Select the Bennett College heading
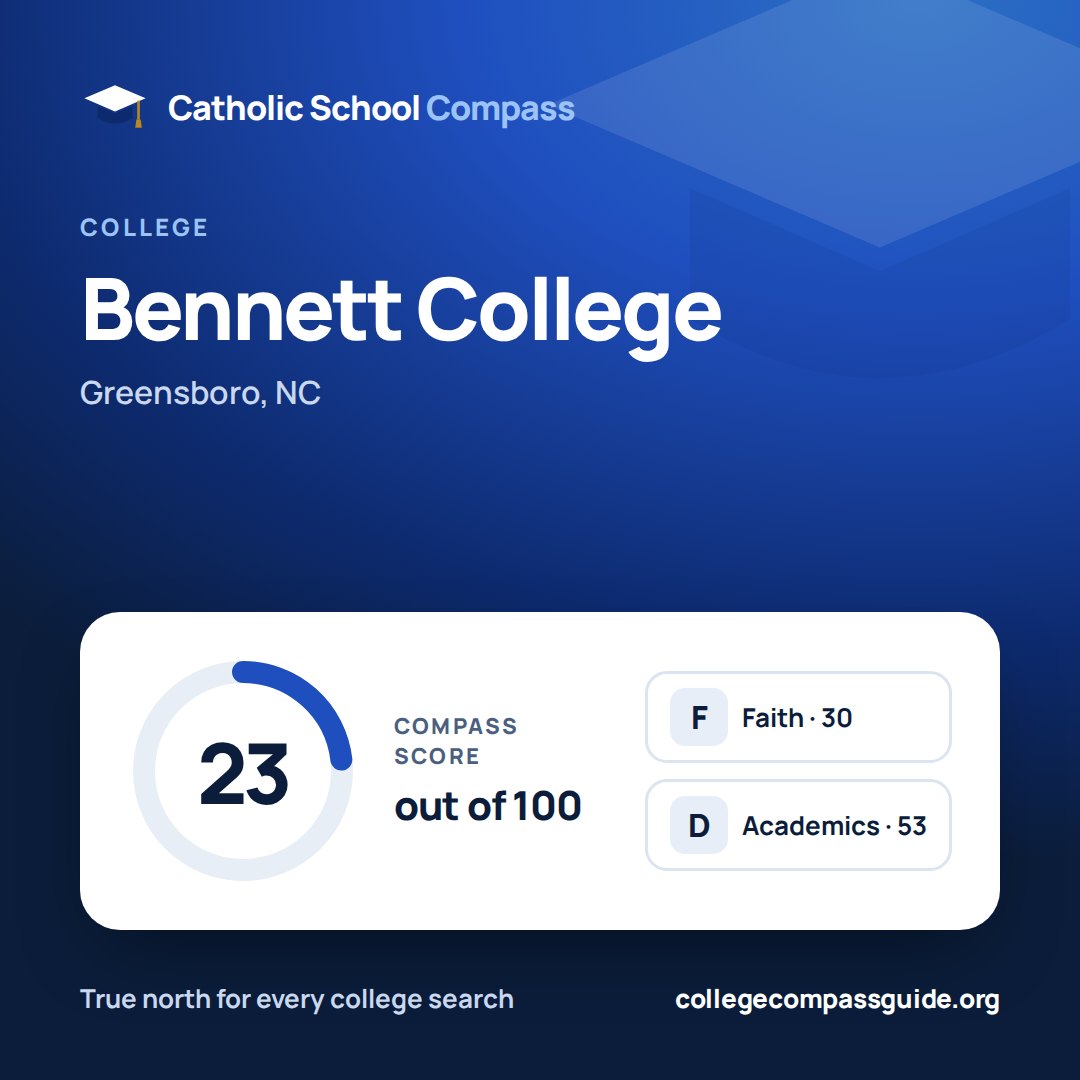Viewport: 1080px width, 1080px height. pyautogui.click(x=402, y=313)
